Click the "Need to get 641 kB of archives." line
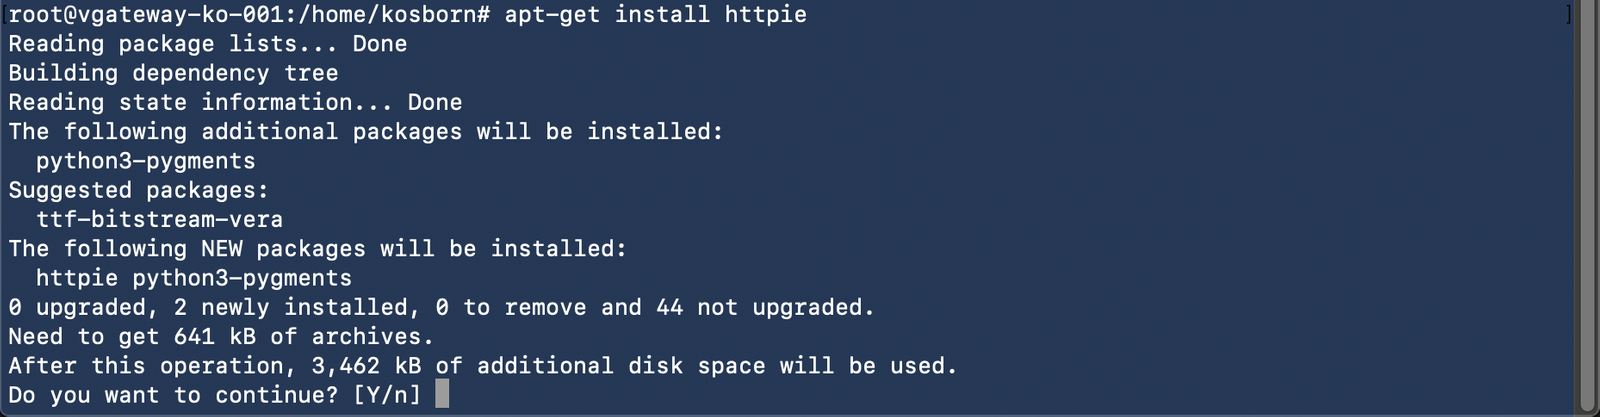 (221, 336)
